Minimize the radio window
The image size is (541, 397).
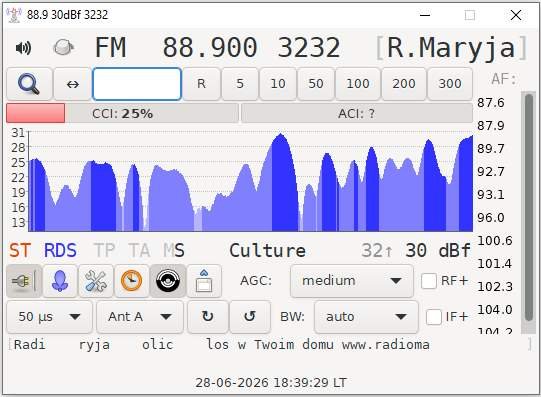(425, 15)
